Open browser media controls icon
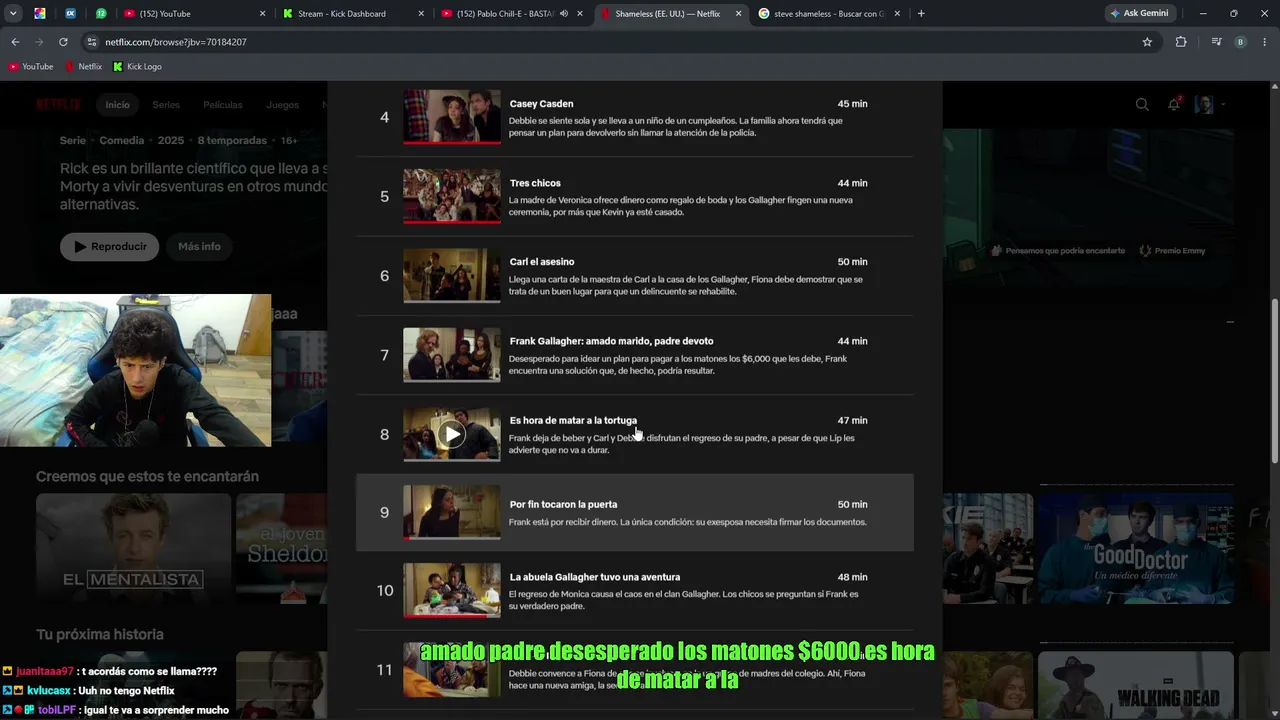1280x720 pixels. (1216, 42)
